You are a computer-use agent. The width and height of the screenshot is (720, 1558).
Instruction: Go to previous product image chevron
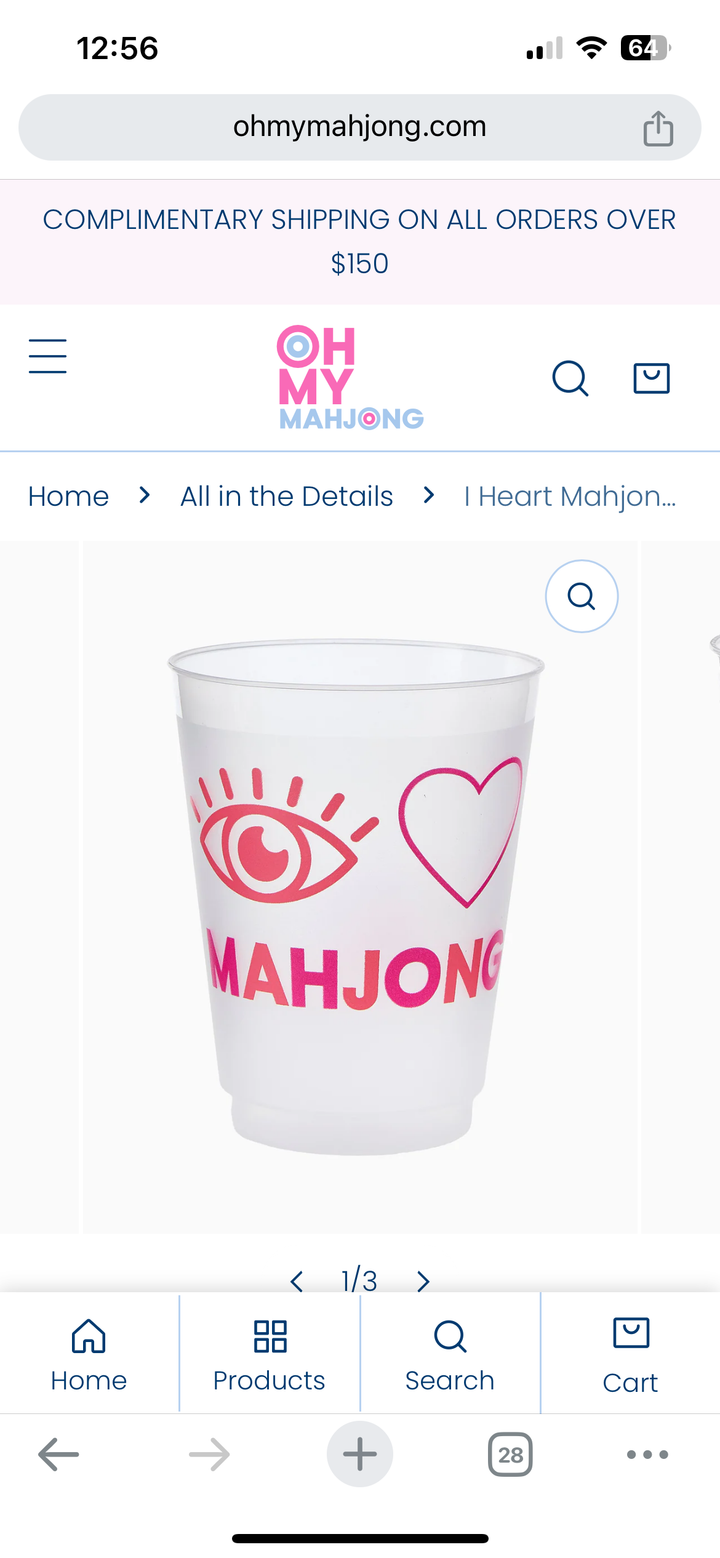[296, 1281]
